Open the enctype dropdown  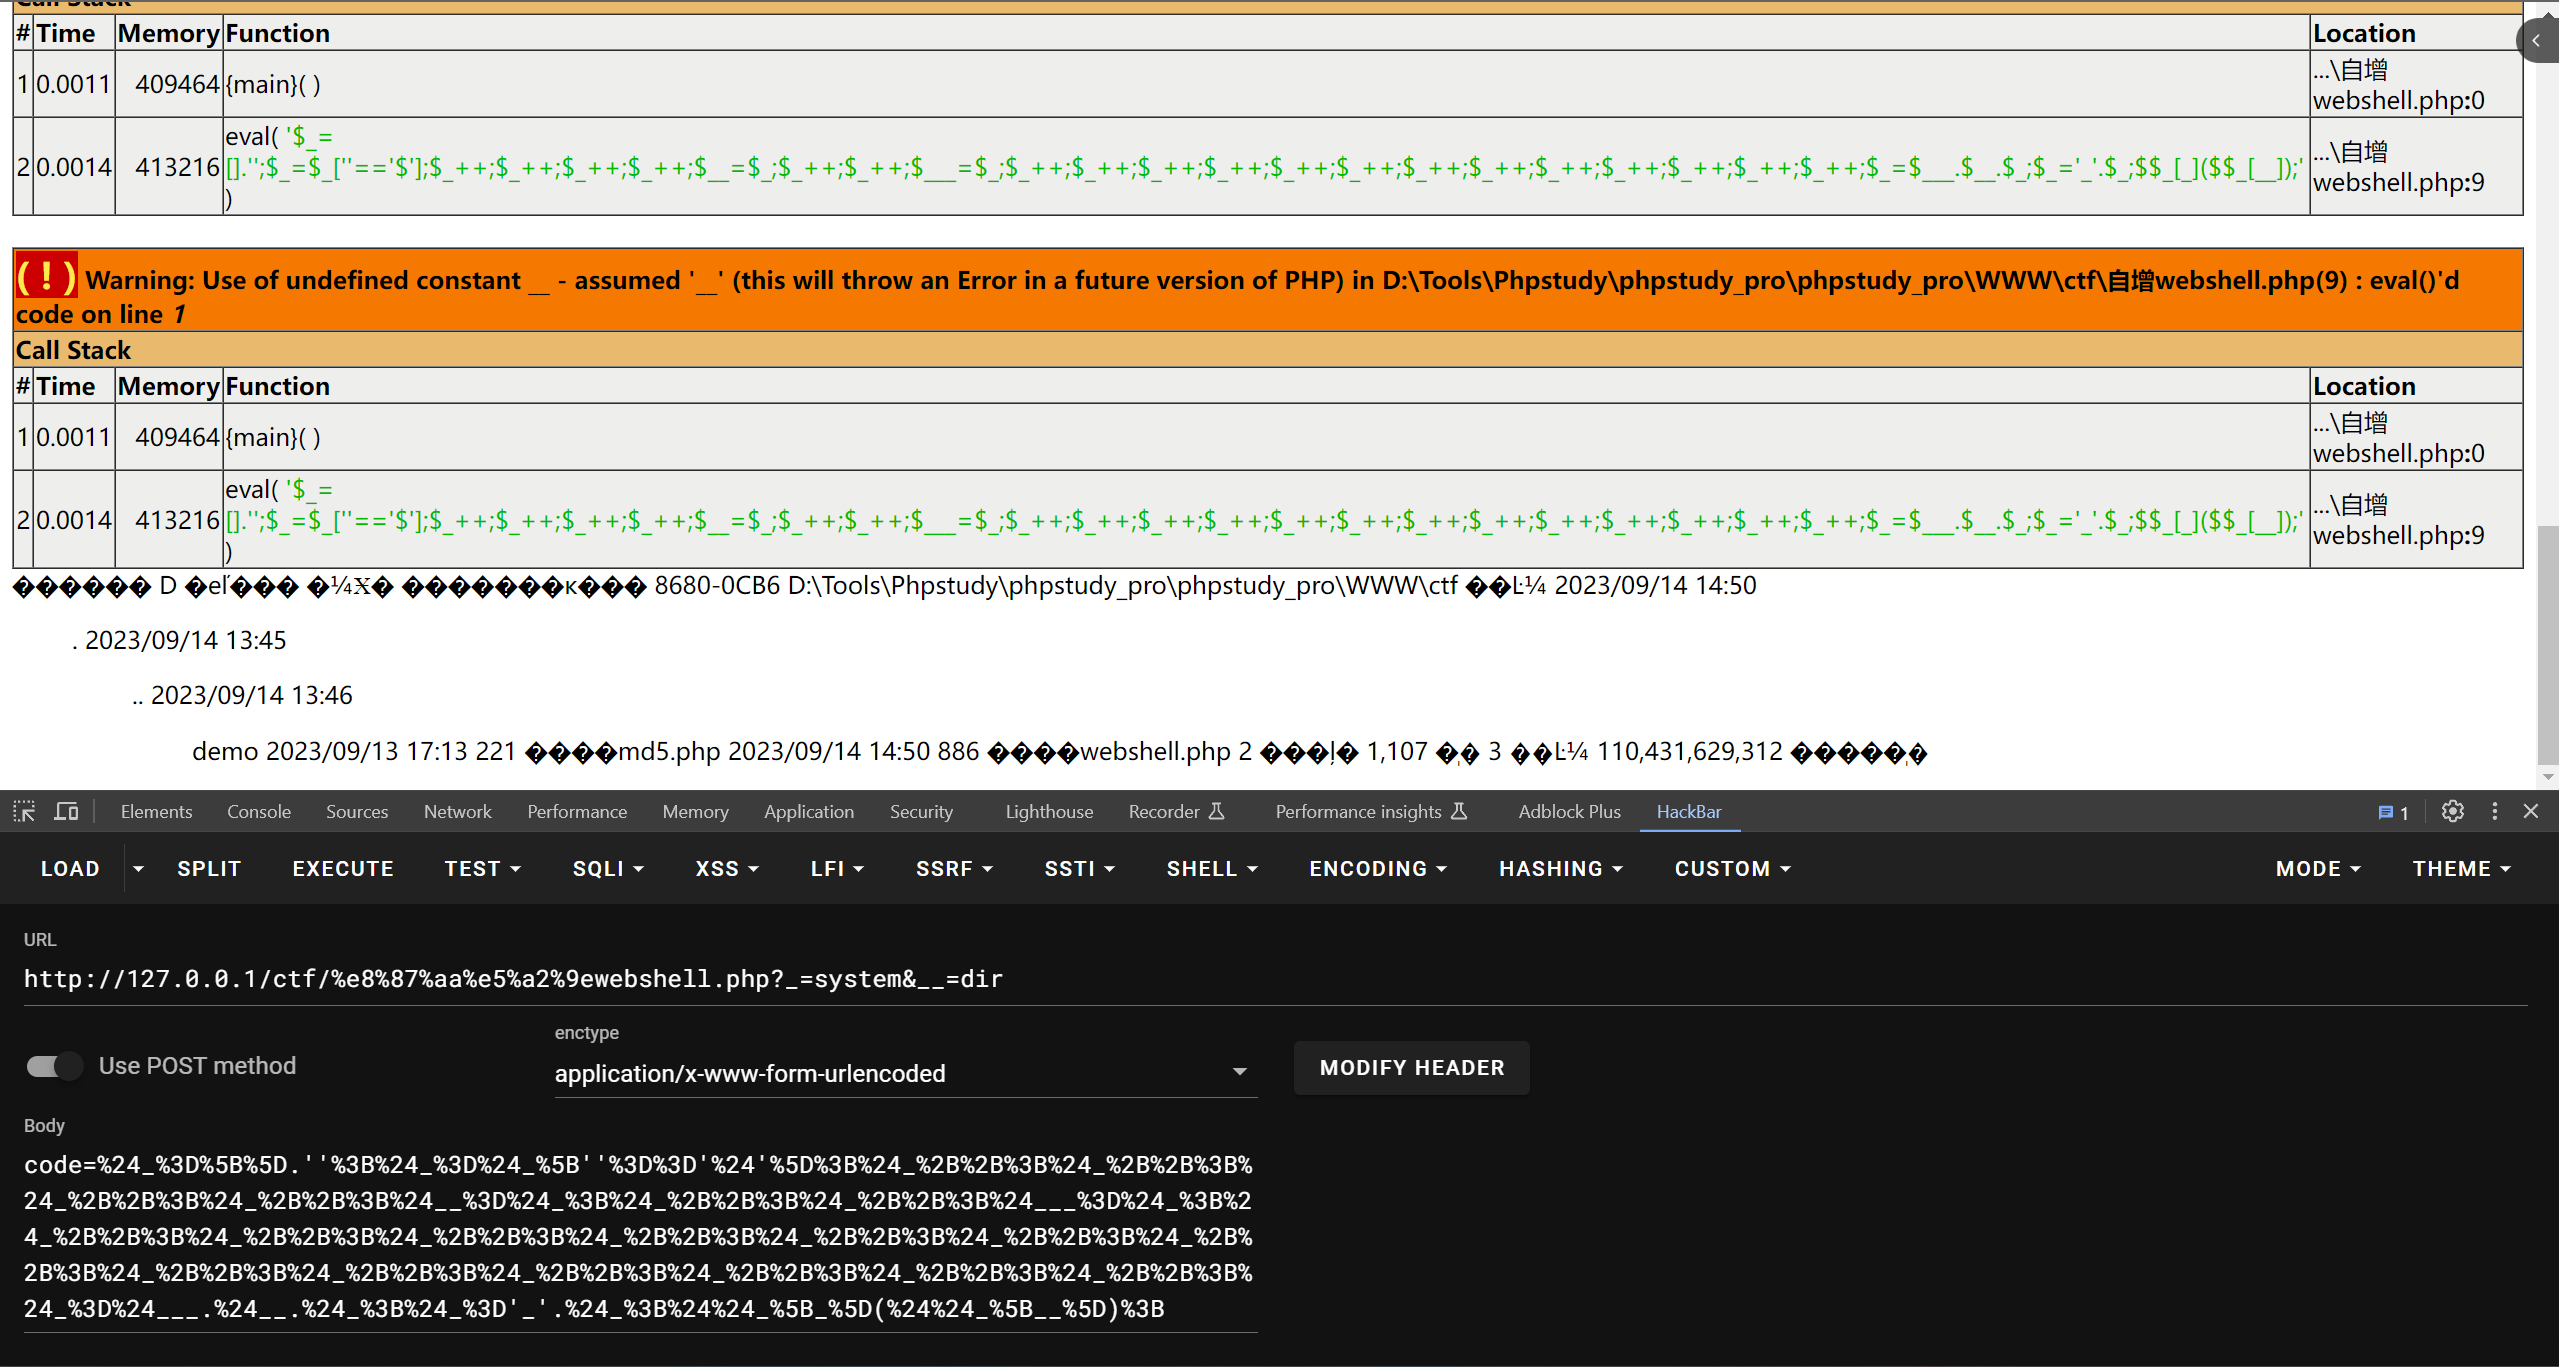pyautogui.click(x=905, y=1073)
